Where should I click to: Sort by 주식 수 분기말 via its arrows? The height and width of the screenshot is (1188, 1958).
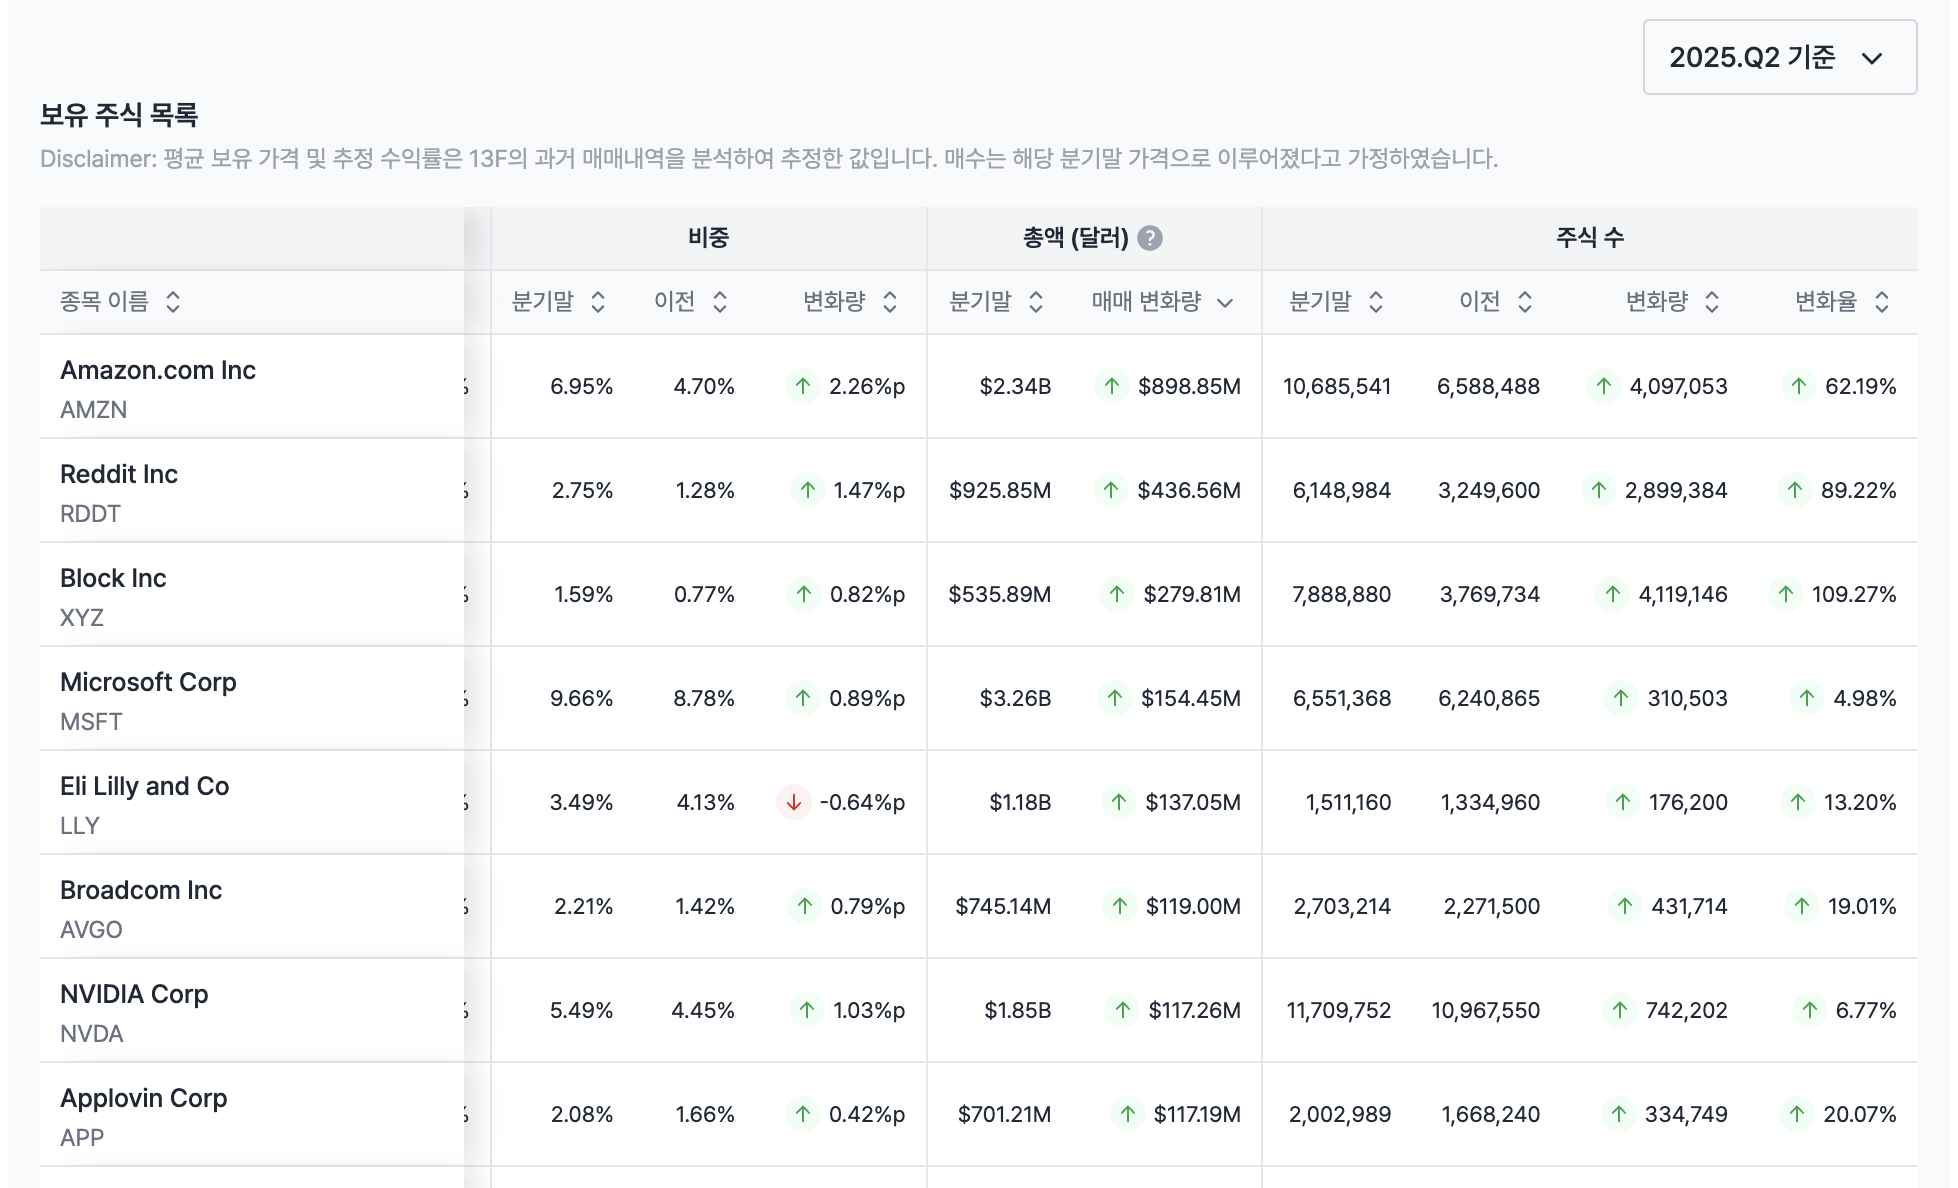pyautogui.click(x=1376, y=302)
